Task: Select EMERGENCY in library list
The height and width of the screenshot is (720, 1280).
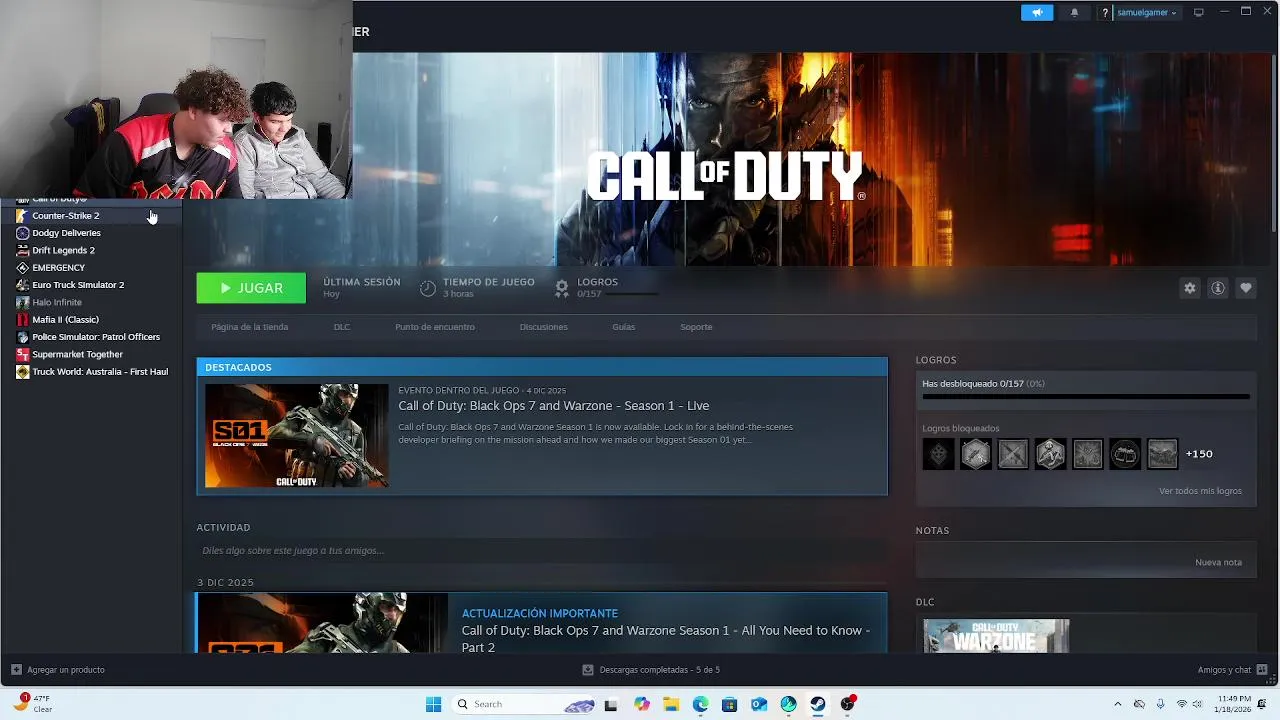Action: pos(91,268)
